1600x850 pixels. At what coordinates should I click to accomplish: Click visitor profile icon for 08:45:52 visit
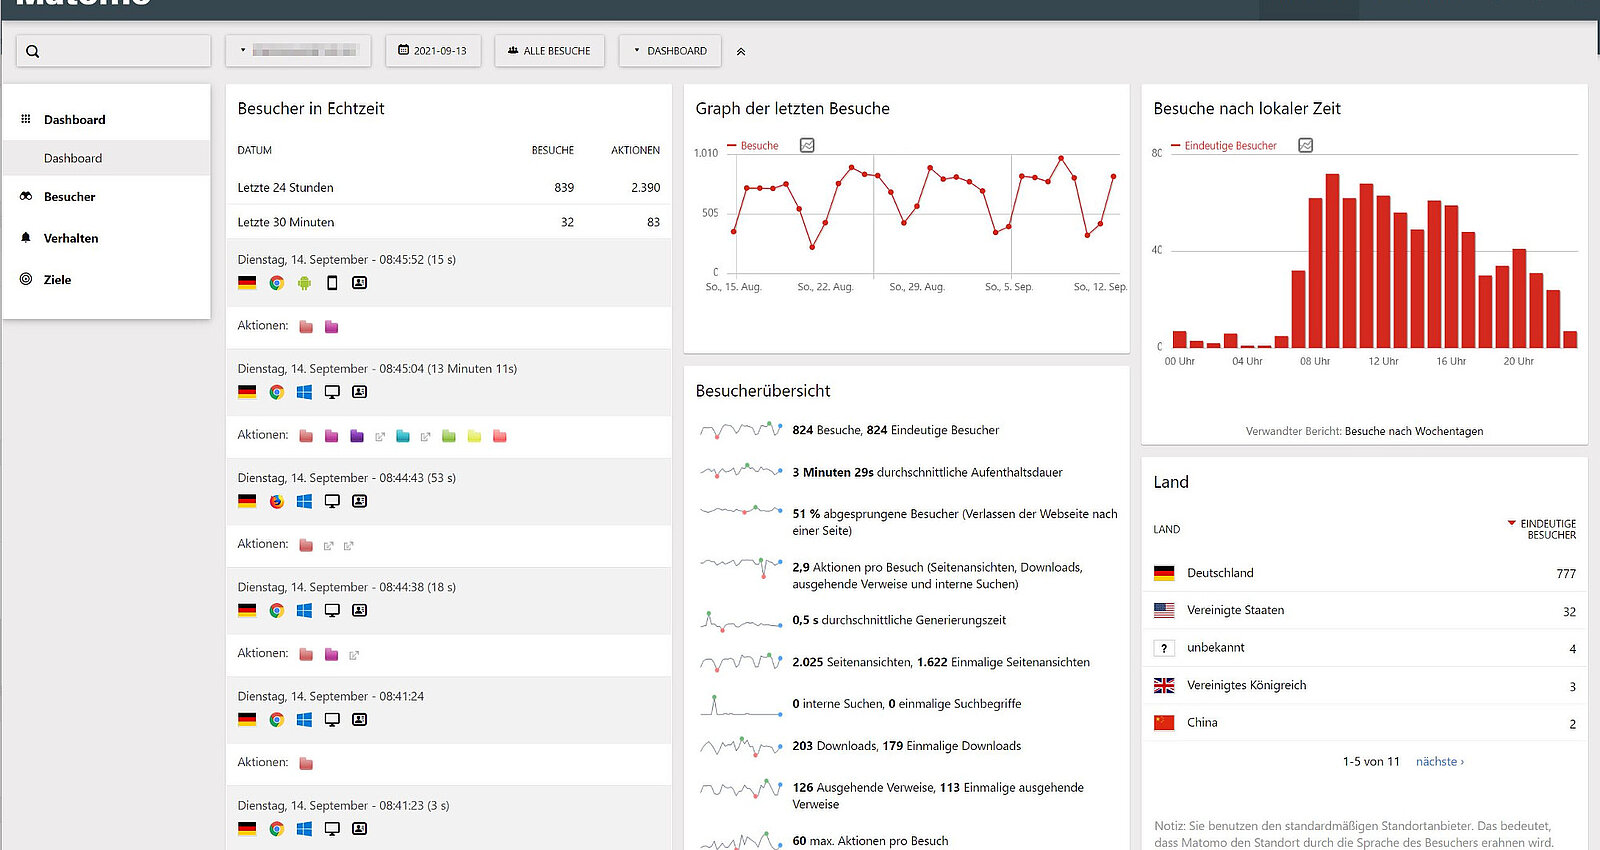(360, 283)
